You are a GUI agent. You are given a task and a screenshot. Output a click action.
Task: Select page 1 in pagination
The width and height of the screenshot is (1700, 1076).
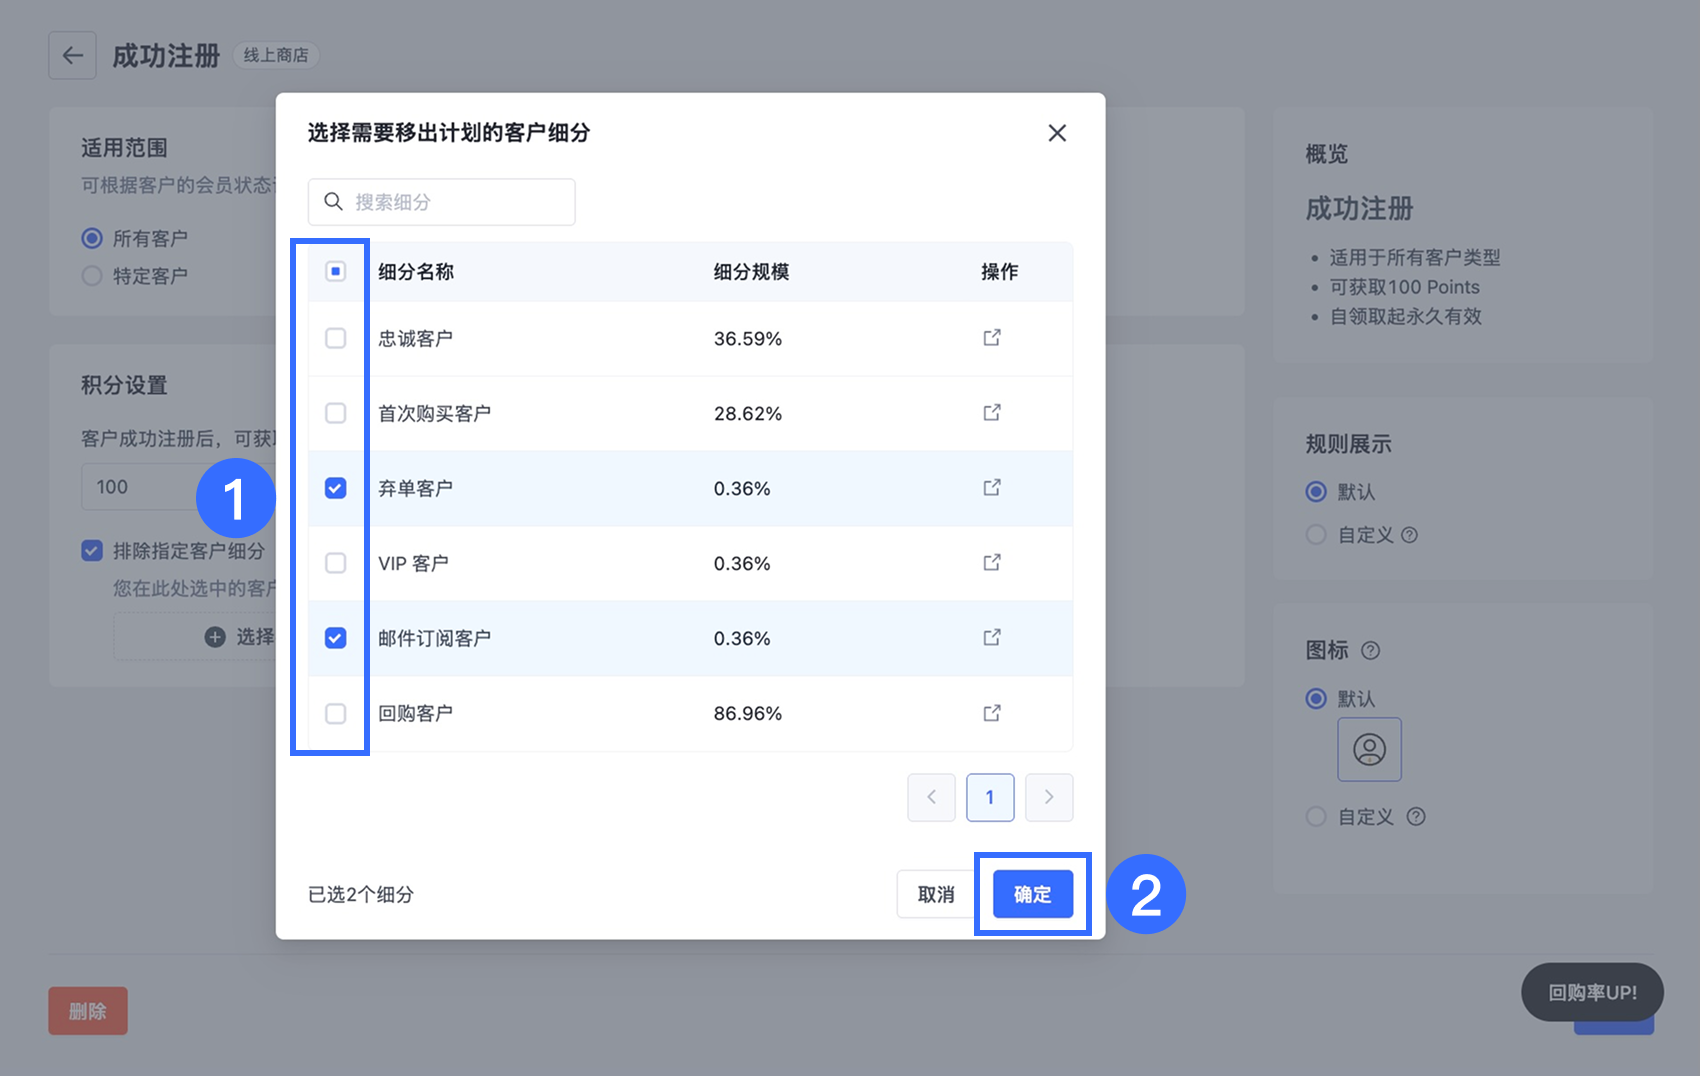pyautogui.click(x=990, y=797)
